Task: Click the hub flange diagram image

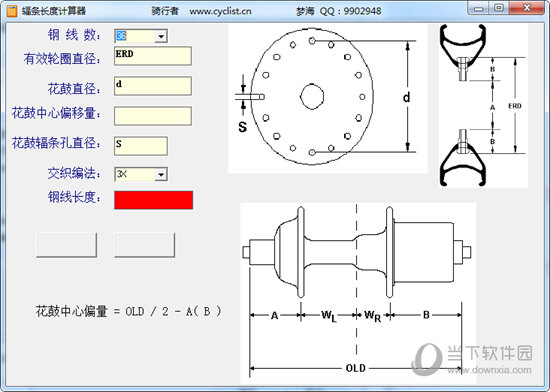Action: (x=328, y=99)
